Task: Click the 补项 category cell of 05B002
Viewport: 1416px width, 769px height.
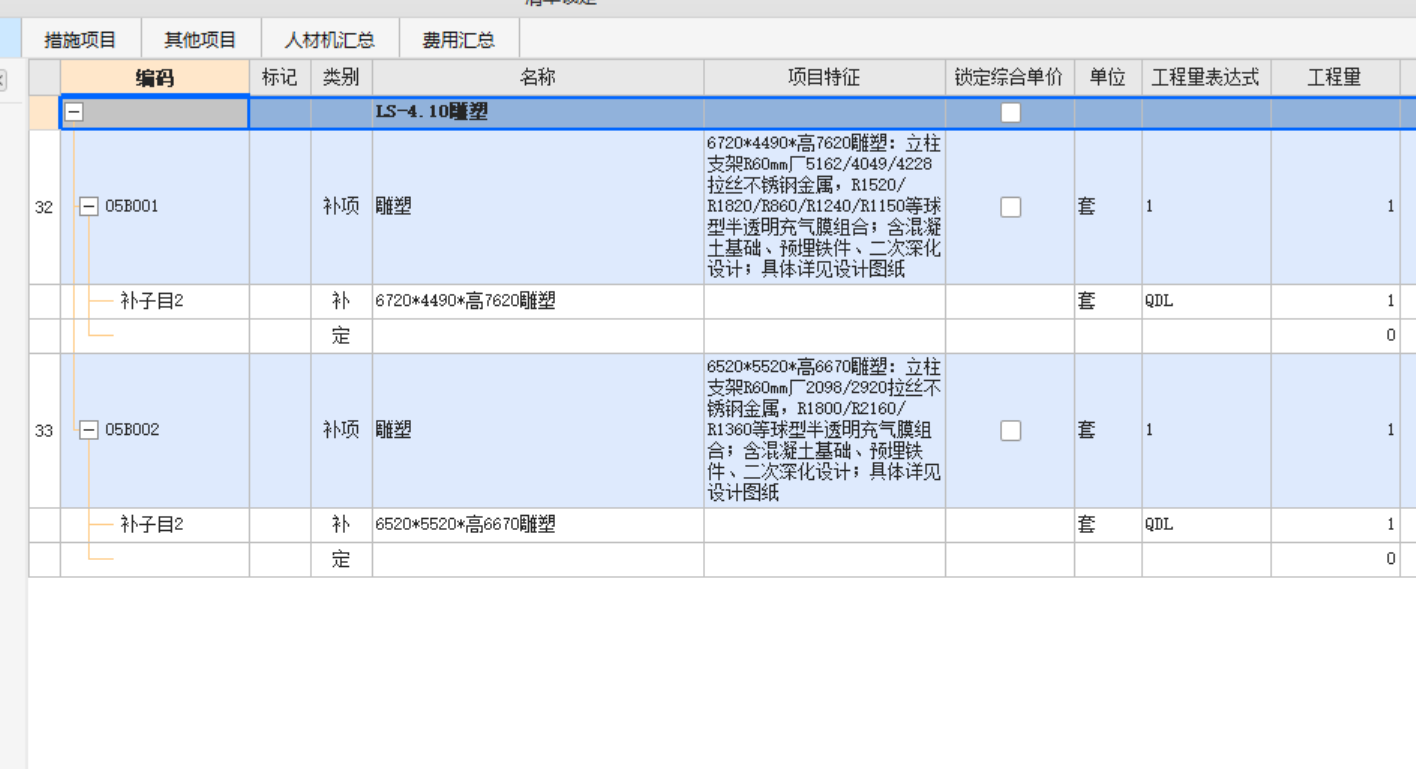Action: pyautogui.click(x=342, y=430)
